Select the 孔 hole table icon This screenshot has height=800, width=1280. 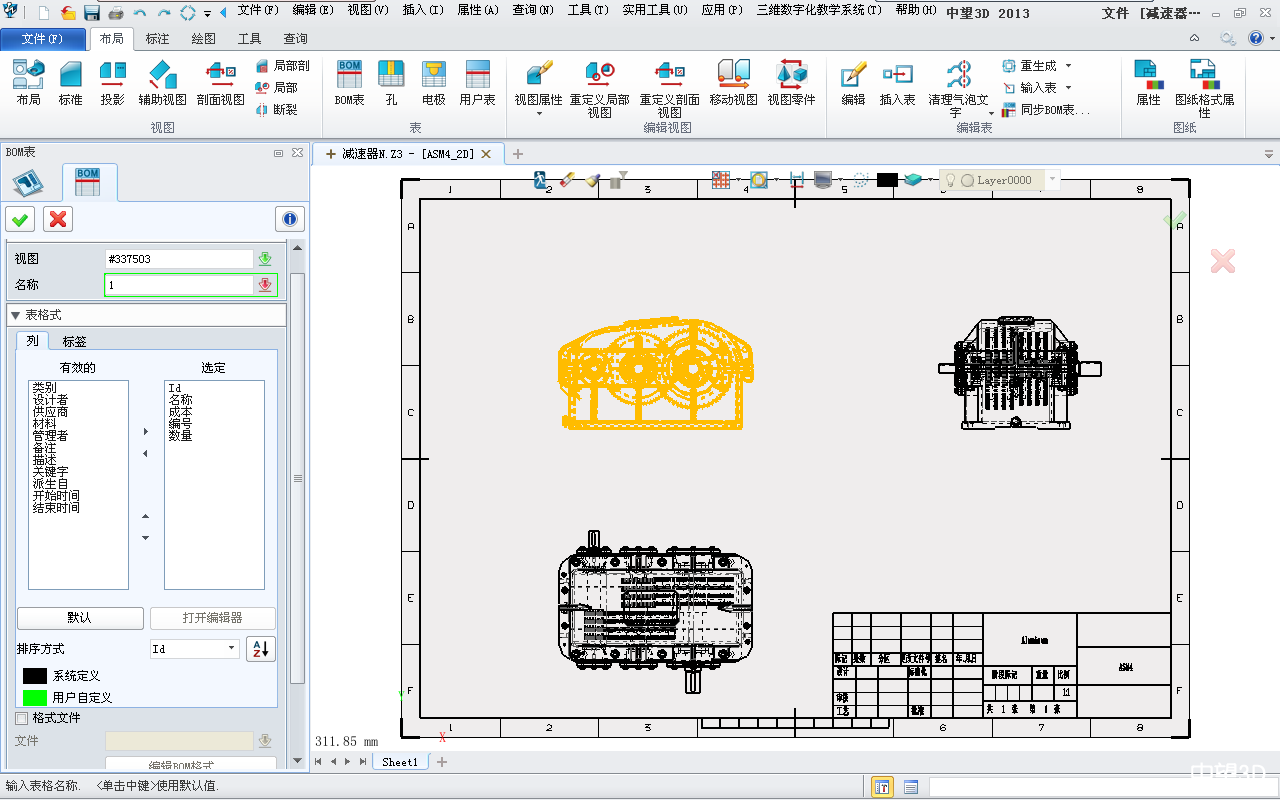pyautogui.click(x=391, y=82)
